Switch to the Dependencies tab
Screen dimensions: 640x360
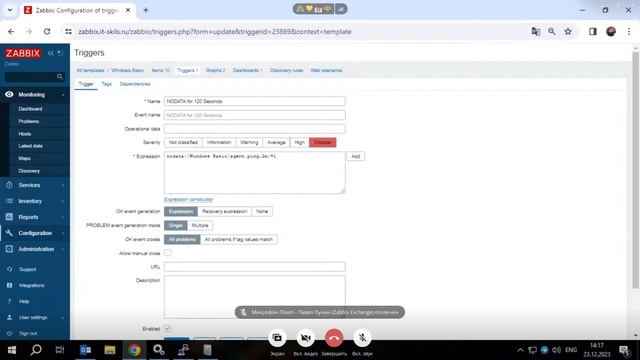coord(135,84)
